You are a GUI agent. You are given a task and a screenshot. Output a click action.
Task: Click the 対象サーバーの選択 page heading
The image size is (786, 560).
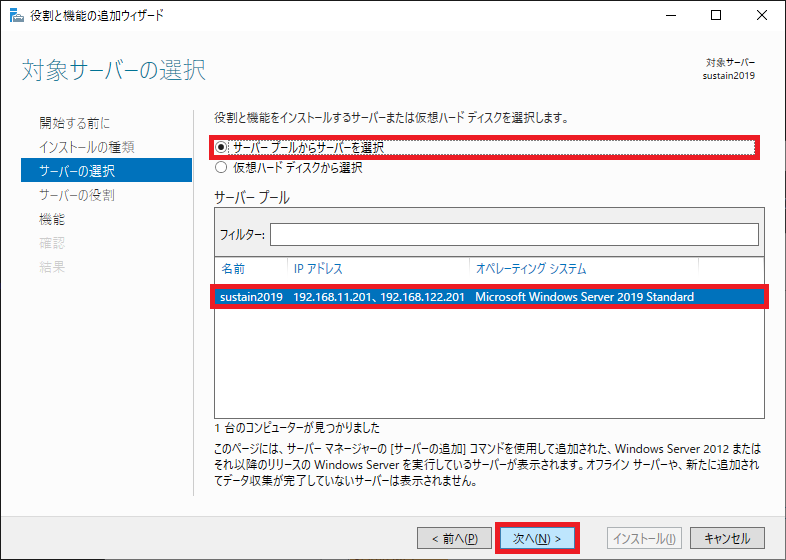click(114, 70)
